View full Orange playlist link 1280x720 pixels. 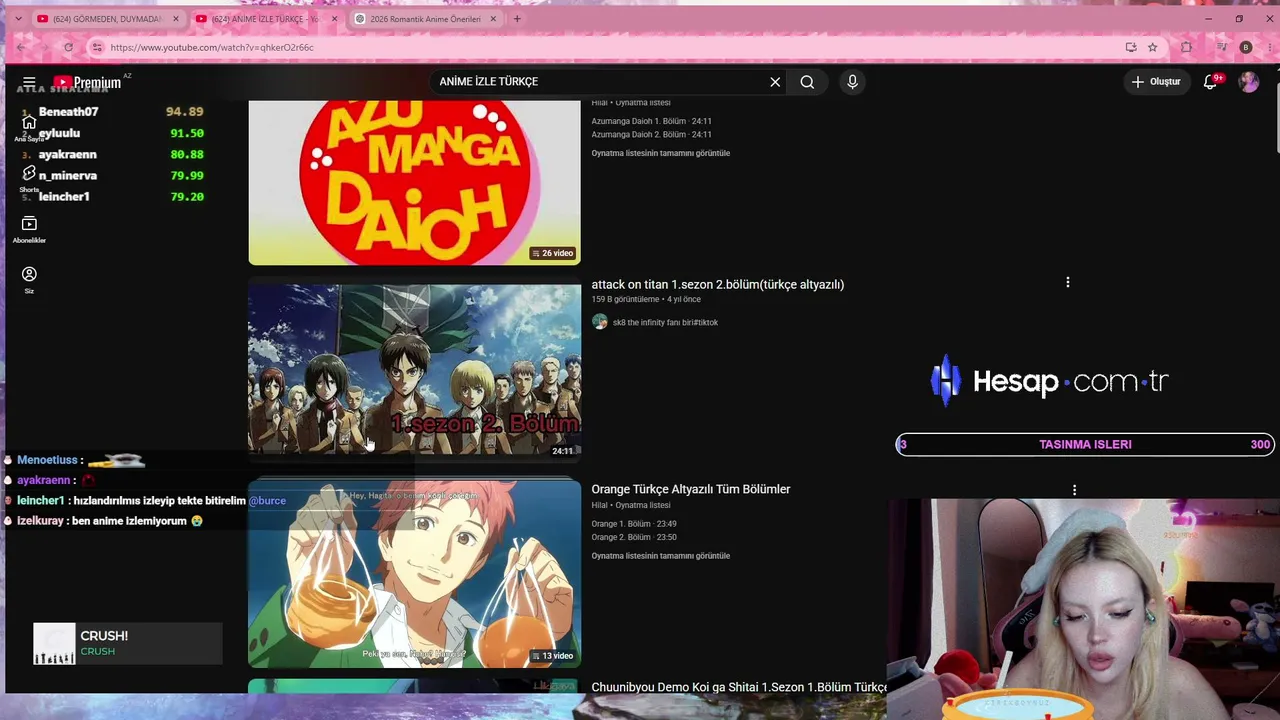pos(660,556)
